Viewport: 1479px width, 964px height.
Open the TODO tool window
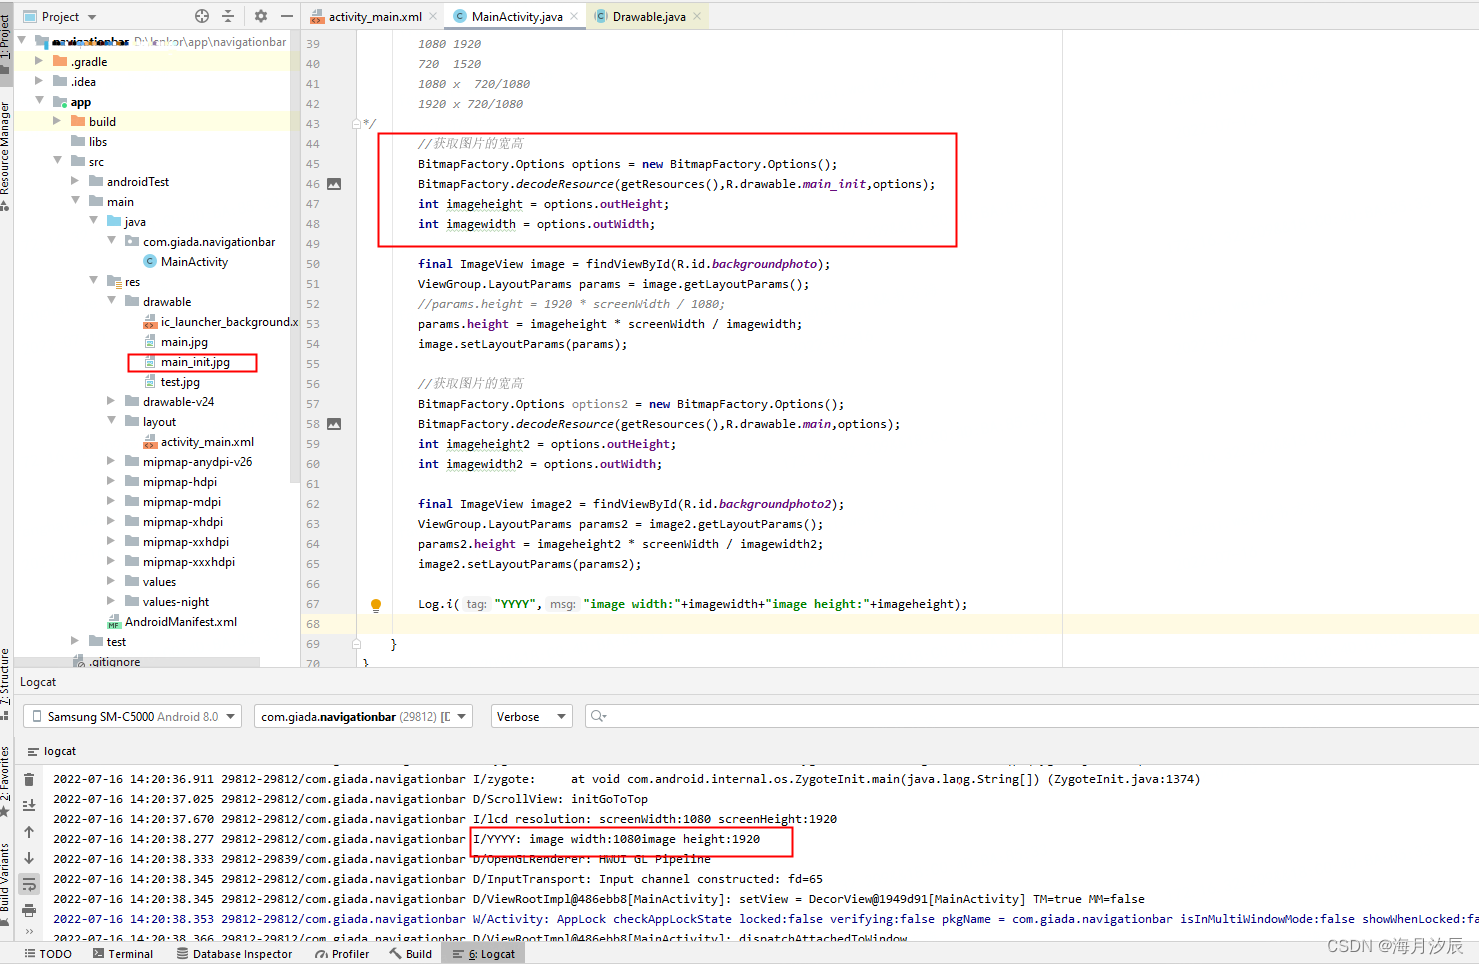(47, 954)
